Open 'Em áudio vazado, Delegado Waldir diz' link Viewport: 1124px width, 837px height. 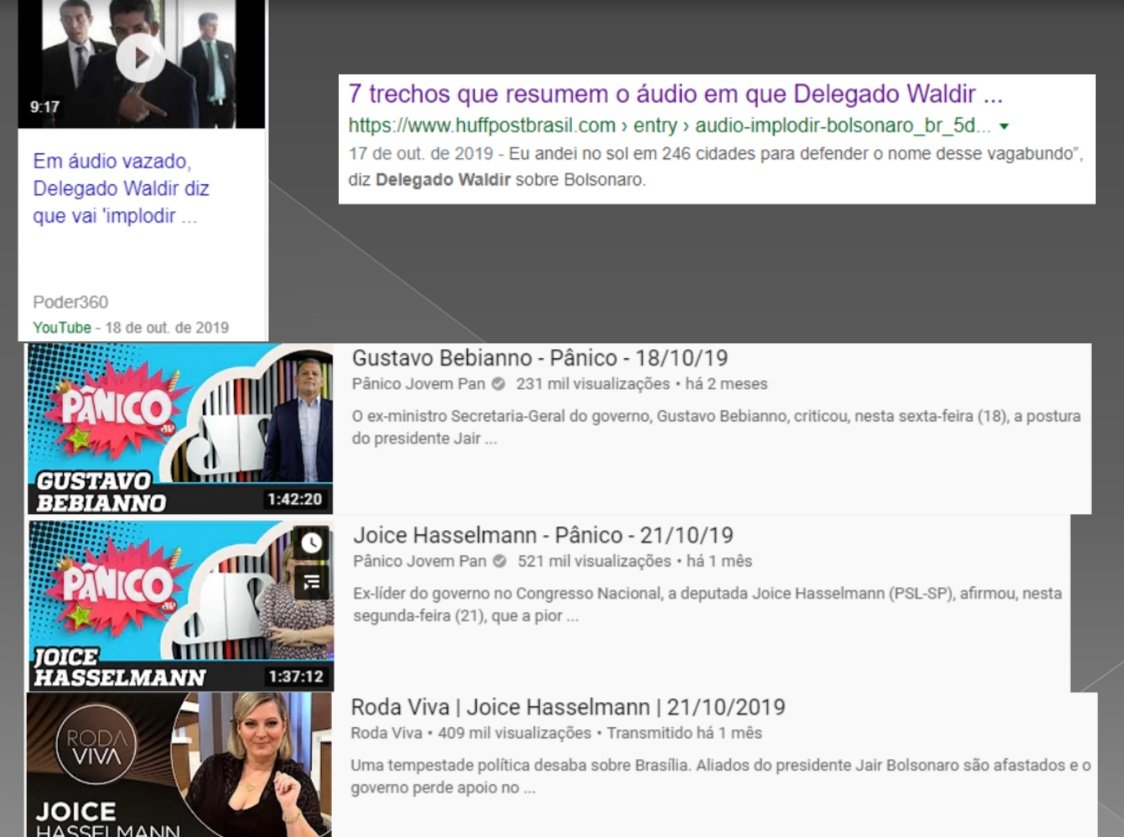click(x=121, y=188)
